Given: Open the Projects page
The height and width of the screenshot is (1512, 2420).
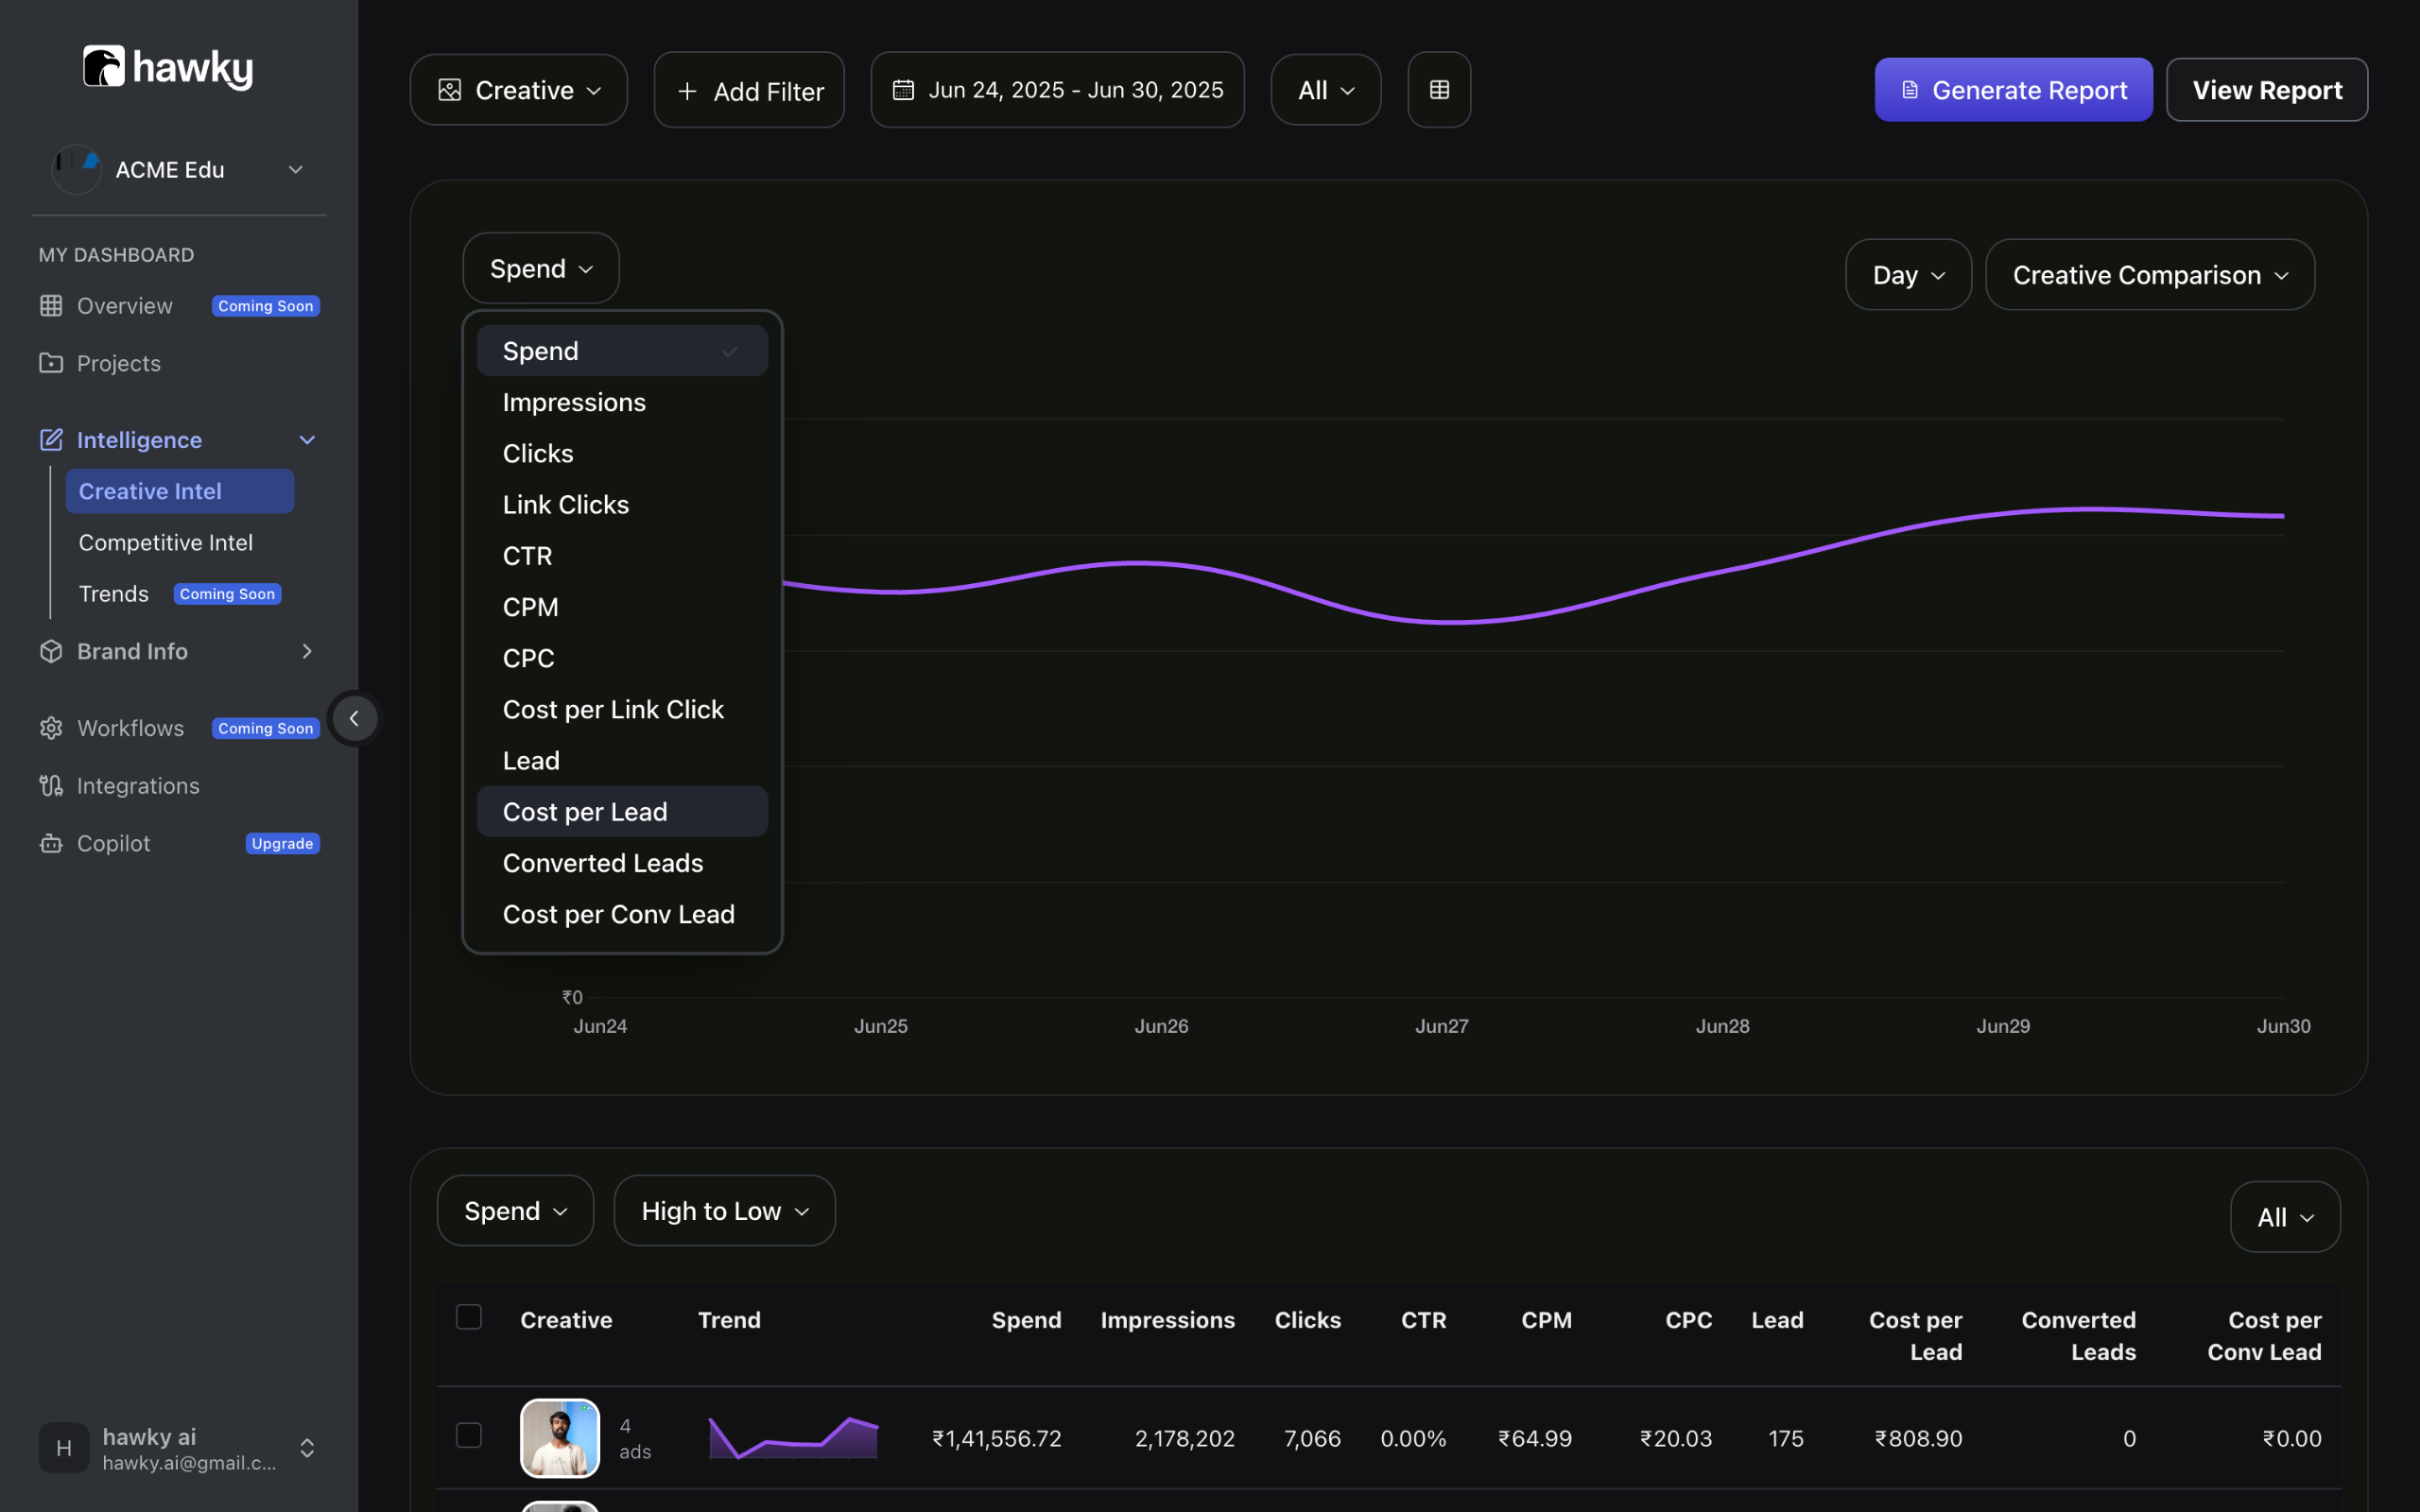Looking at the screenshot, I should click(x=118, y=363).
